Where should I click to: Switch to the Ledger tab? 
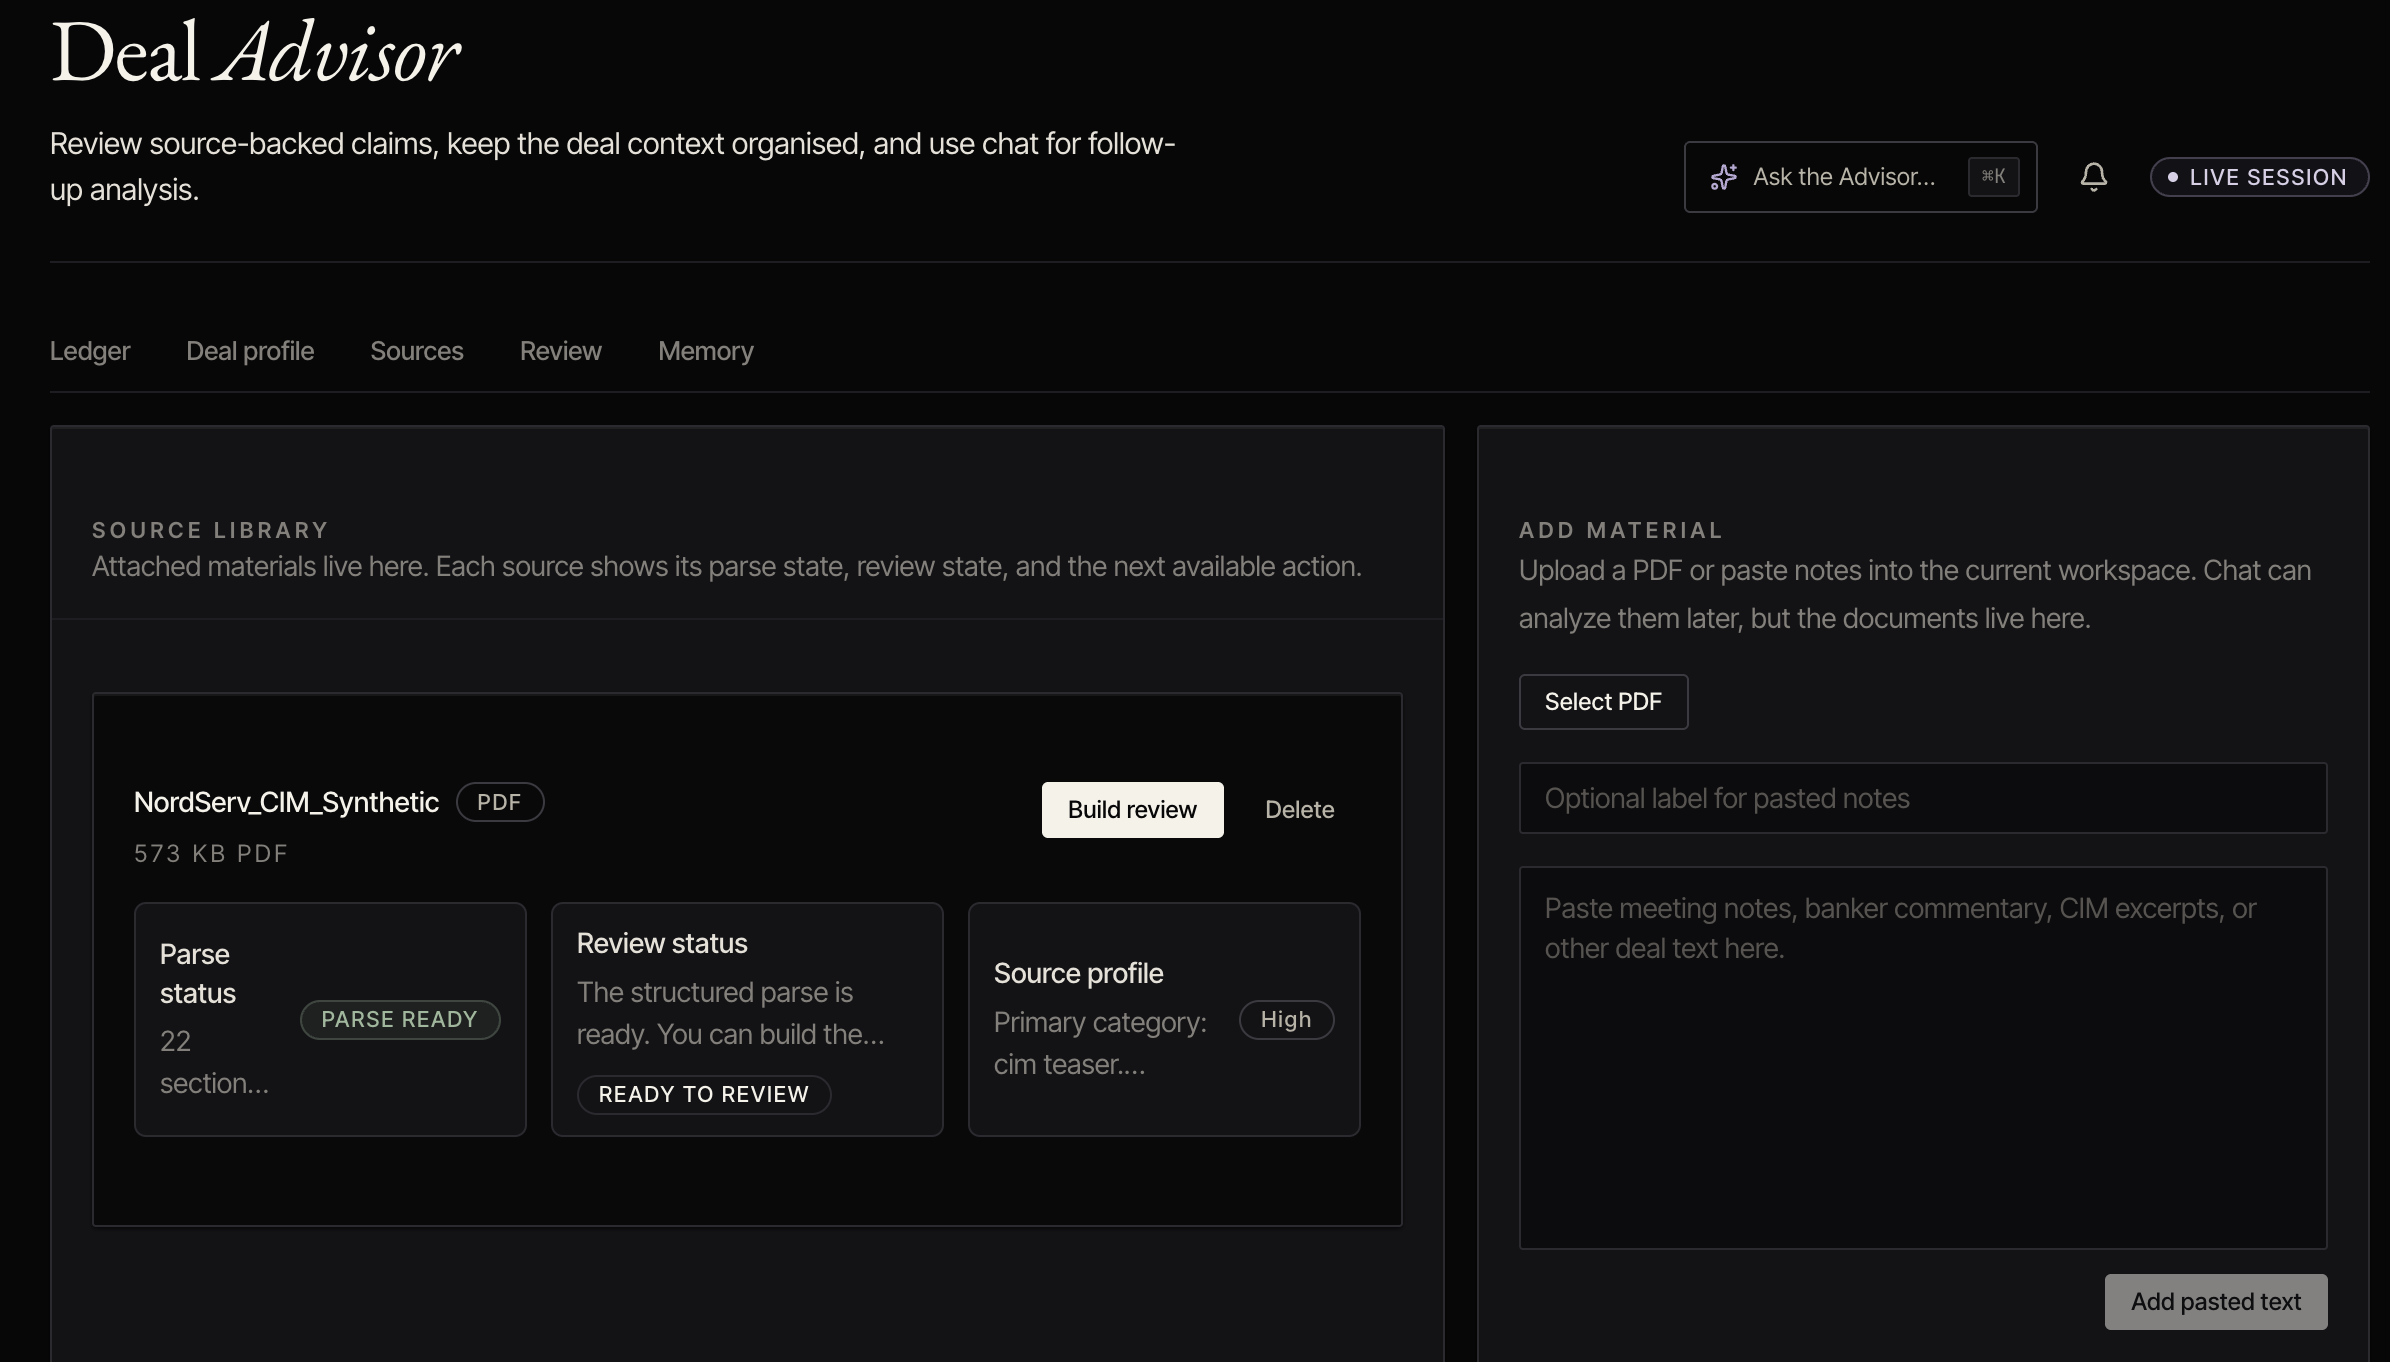(x=89, y=351)
